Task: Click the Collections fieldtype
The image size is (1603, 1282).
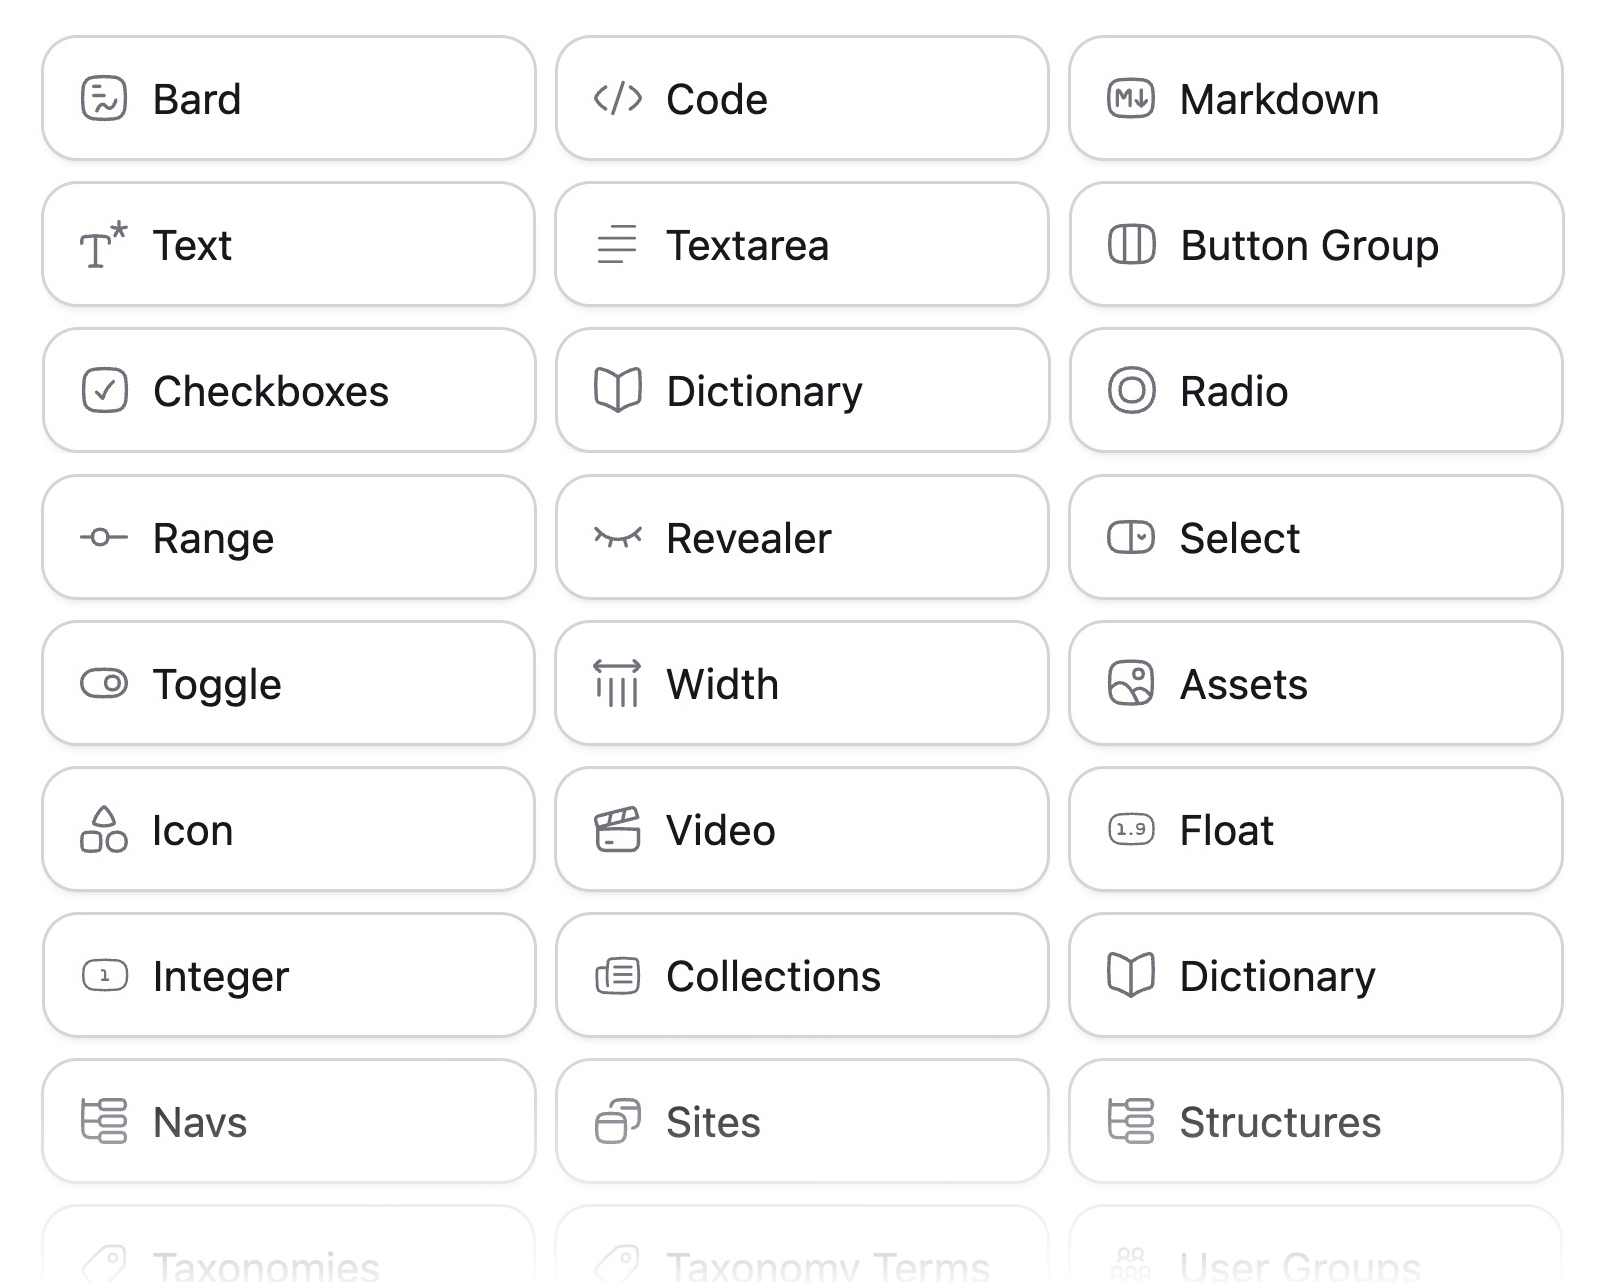Action: pyautogui.click(x=801, y=975)
